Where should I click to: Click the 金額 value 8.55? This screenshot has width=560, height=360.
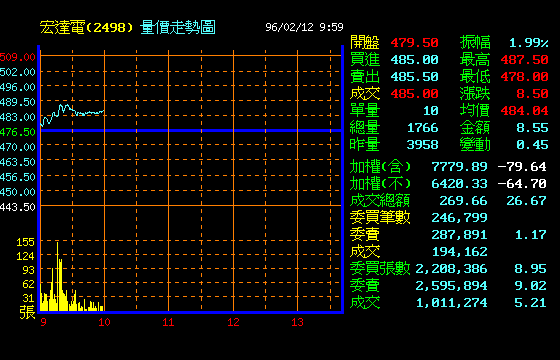pos(532,128)
